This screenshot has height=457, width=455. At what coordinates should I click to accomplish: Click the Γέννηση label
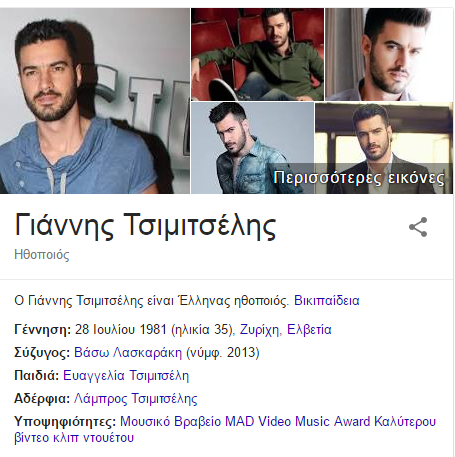43,330
